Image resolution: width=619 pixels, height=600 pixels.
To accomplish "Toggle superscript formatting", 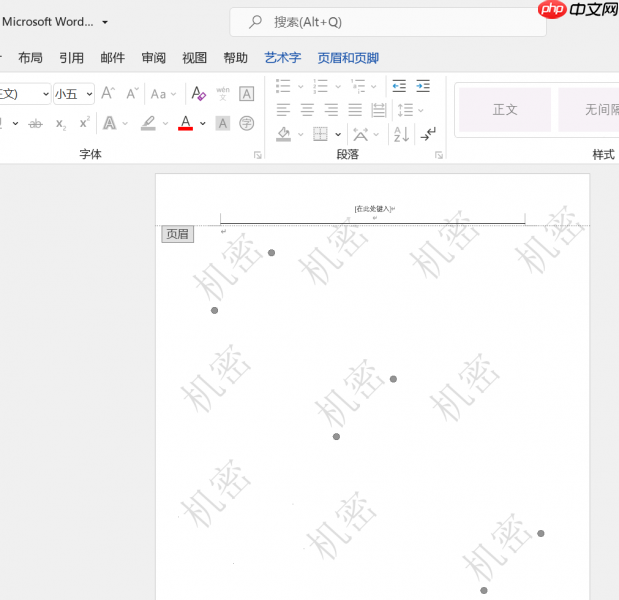I will coord(84,123).
